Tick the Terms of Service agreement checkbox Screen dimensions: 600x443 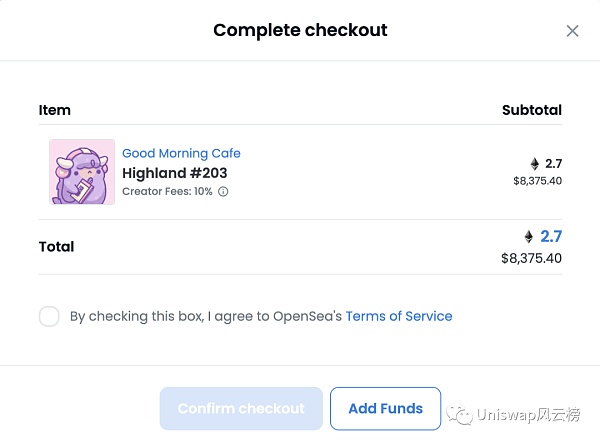coord(49,317)
